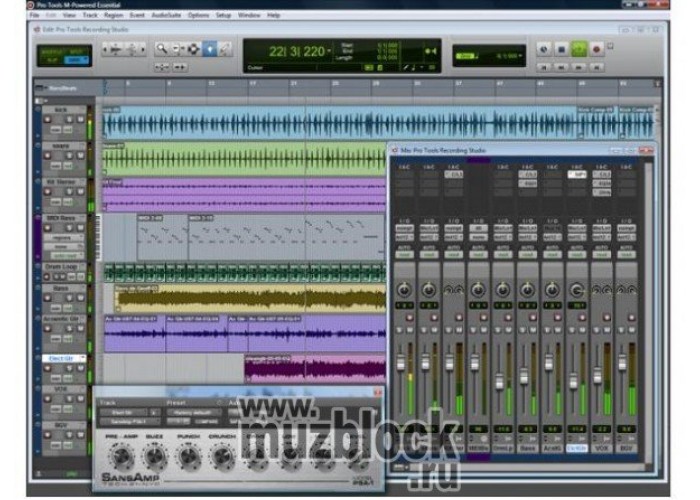Click the yellow Bass audio region
700x500 pixels.
point(250,298)
